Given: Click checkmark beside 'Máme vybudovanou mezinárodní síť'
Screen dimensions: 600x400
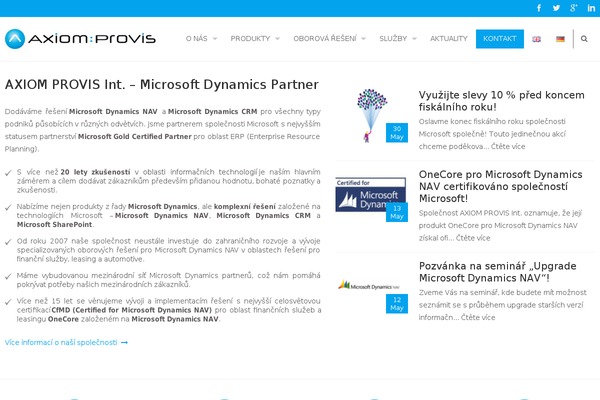Looking at the screenshot, I should pos(8,276).
